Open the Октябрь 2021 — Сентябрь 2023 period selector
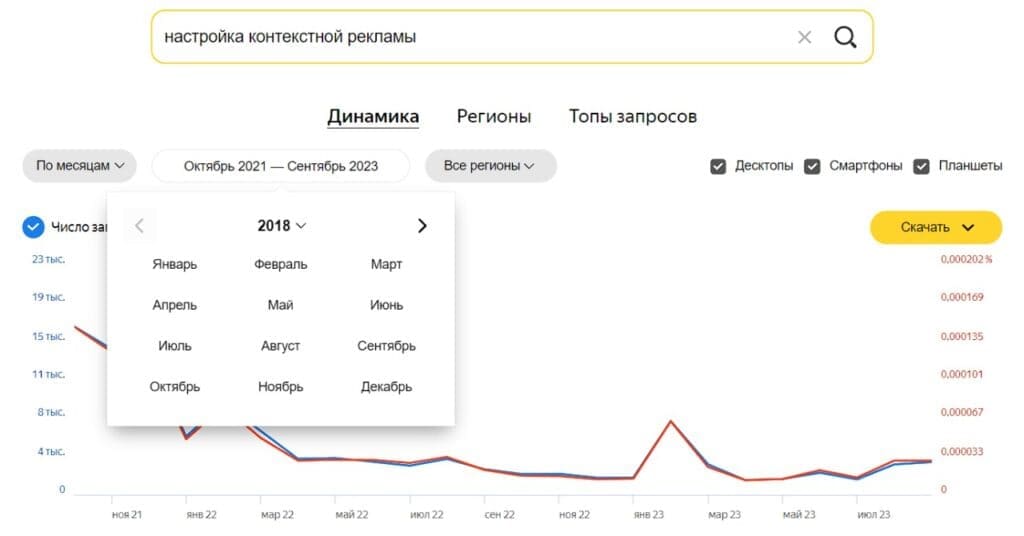Viewport: 1024px width, 536px height. 281,166
